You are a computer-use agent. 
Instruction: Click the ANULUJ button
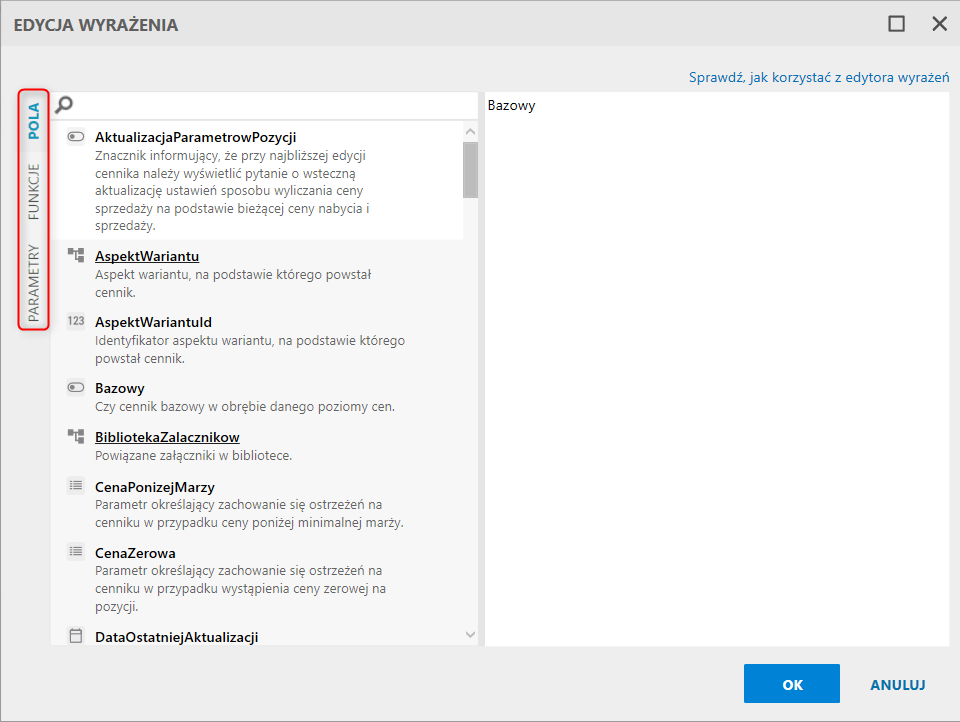point(897,685)
